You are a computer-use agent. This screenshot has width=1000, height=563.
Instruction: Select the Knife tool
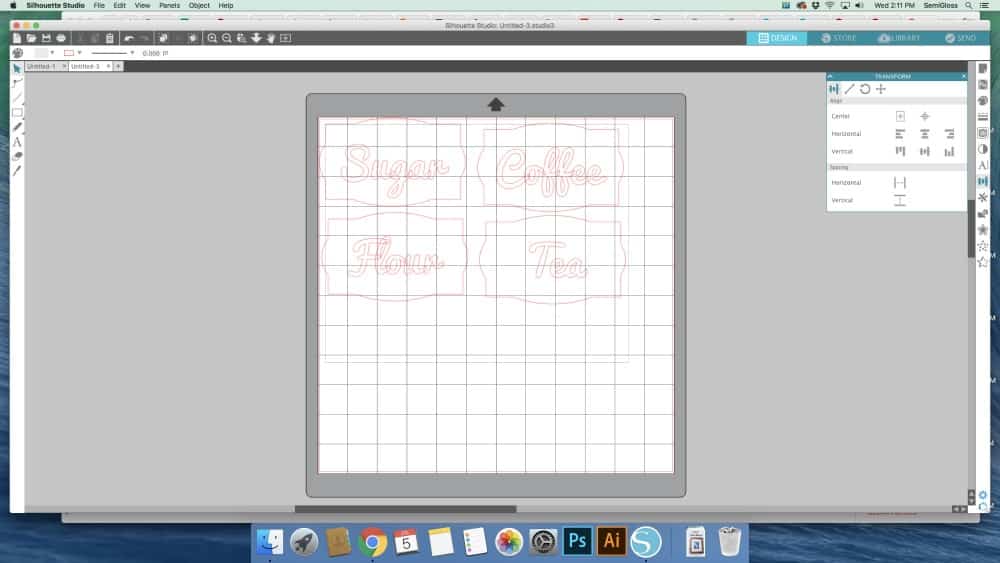(x=17, y=170)
